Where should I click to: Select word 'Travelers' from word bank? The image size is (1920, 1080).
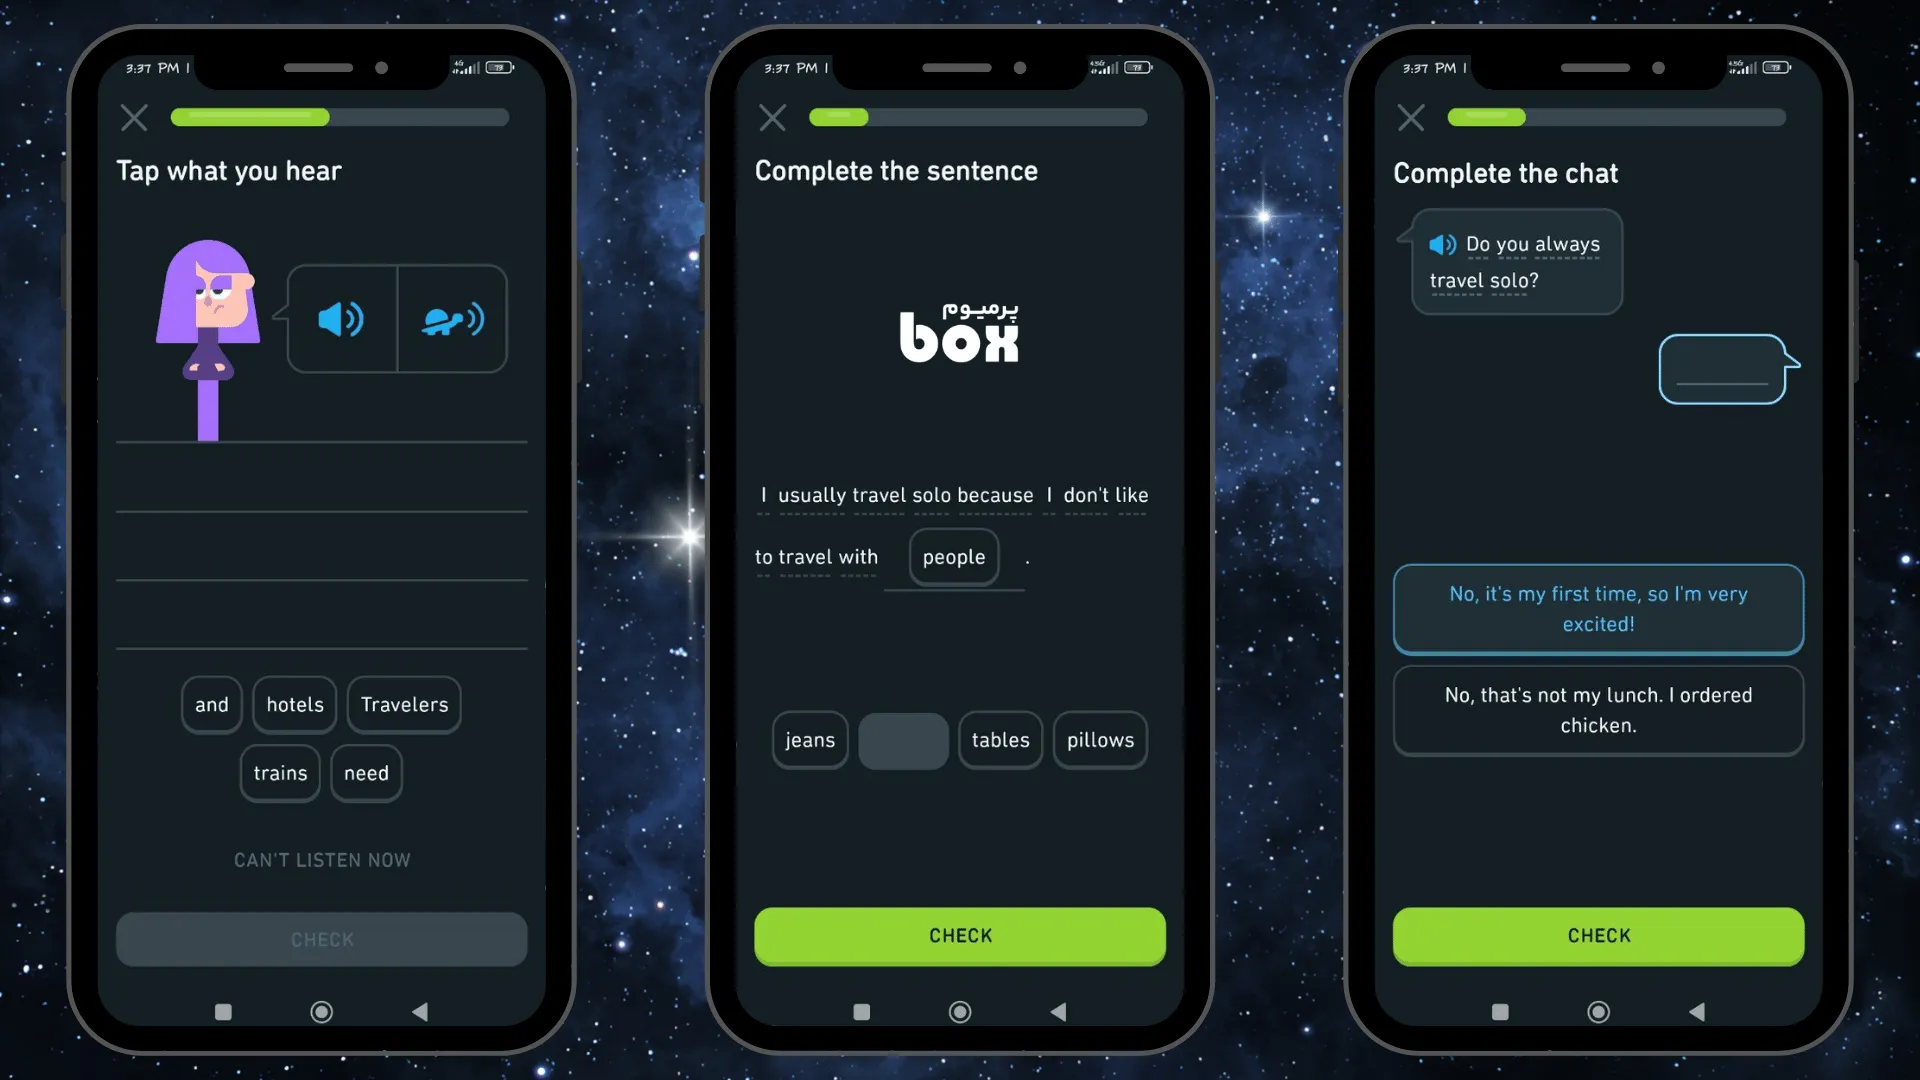pos(404,704)
